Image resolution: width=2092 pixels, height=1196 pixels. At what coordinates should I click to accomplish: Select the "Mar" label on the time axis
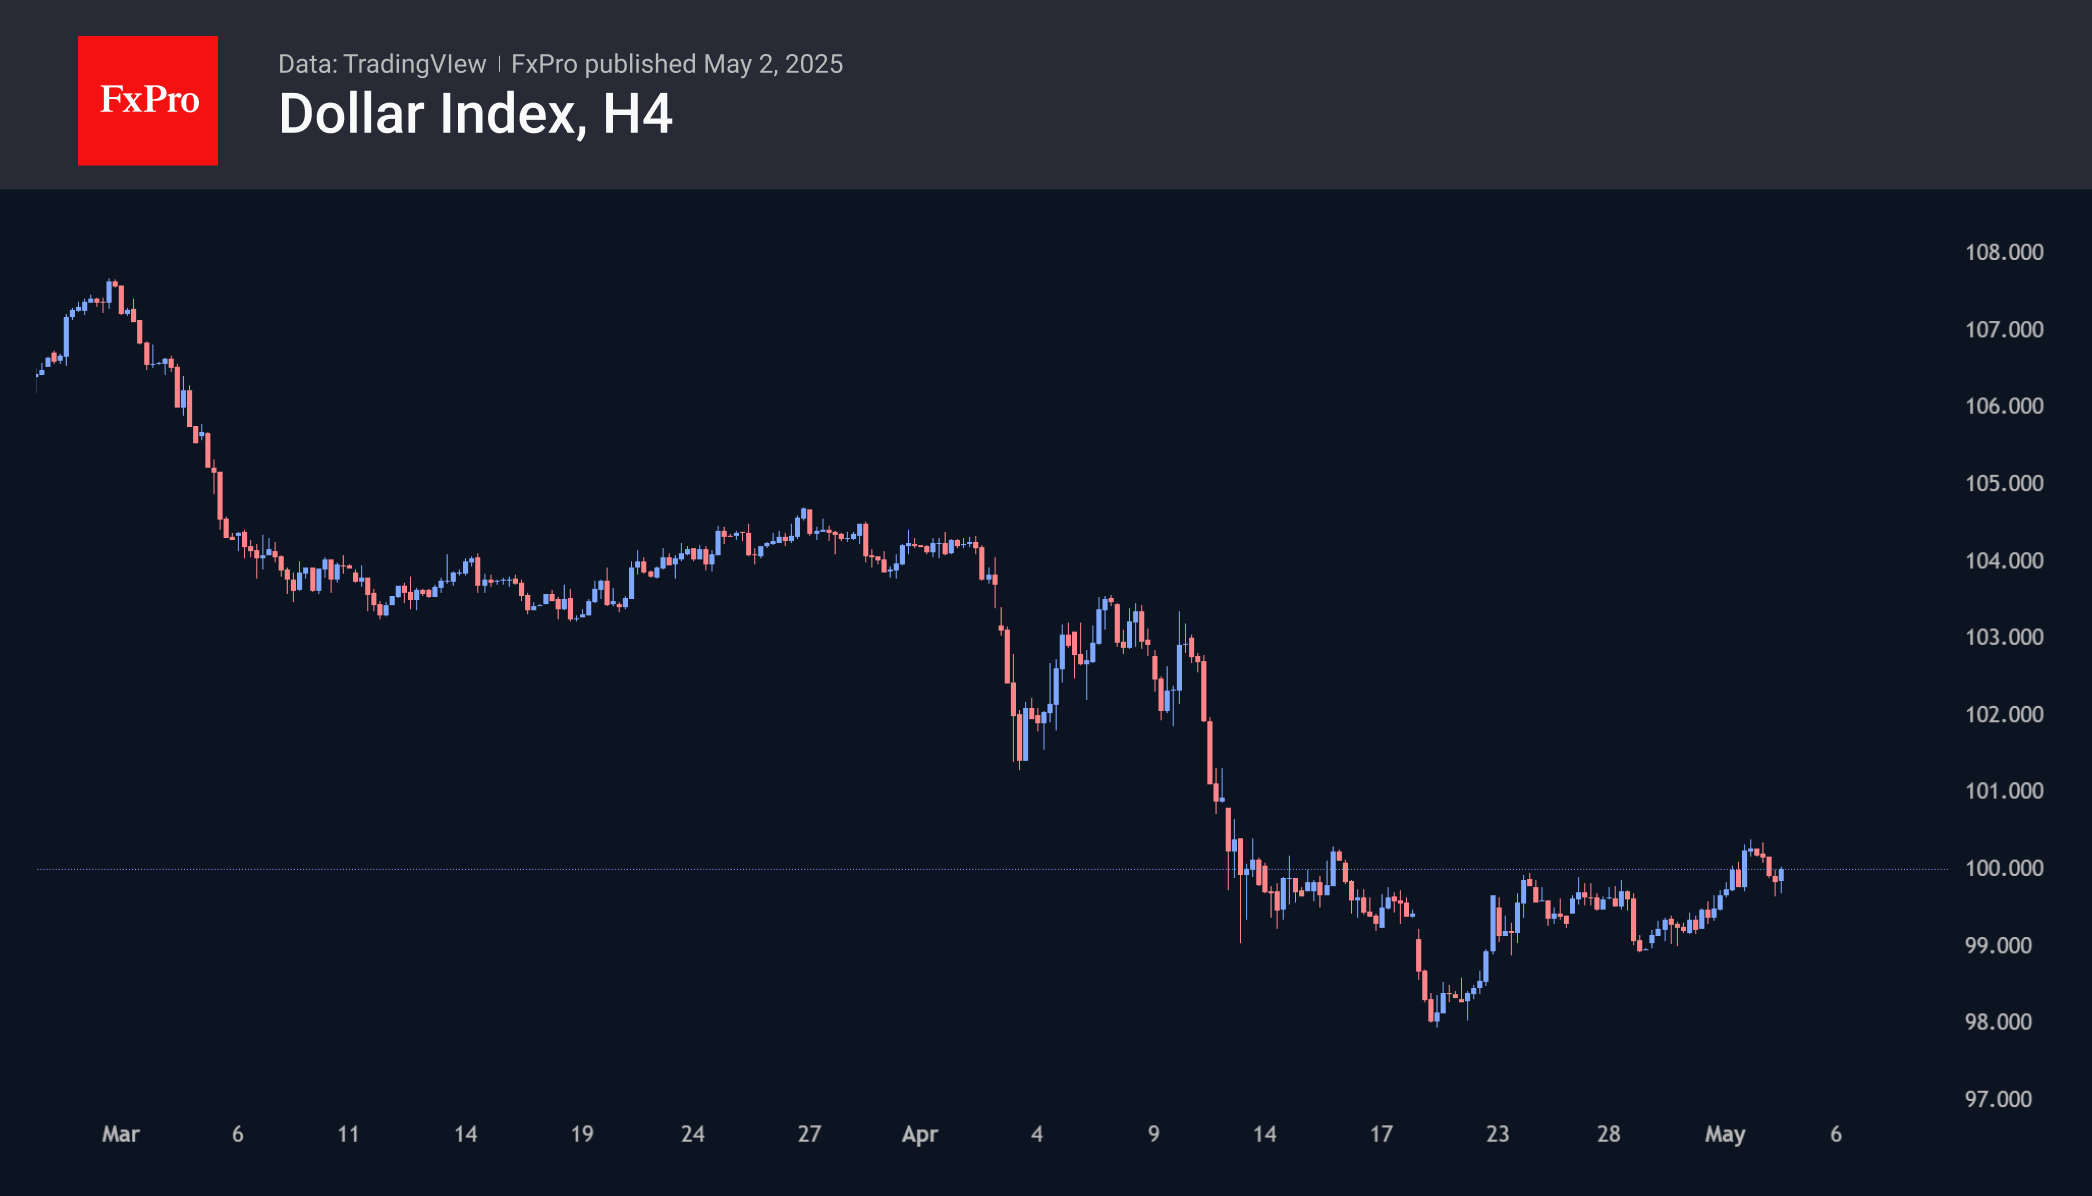[x=121, y=1134]
